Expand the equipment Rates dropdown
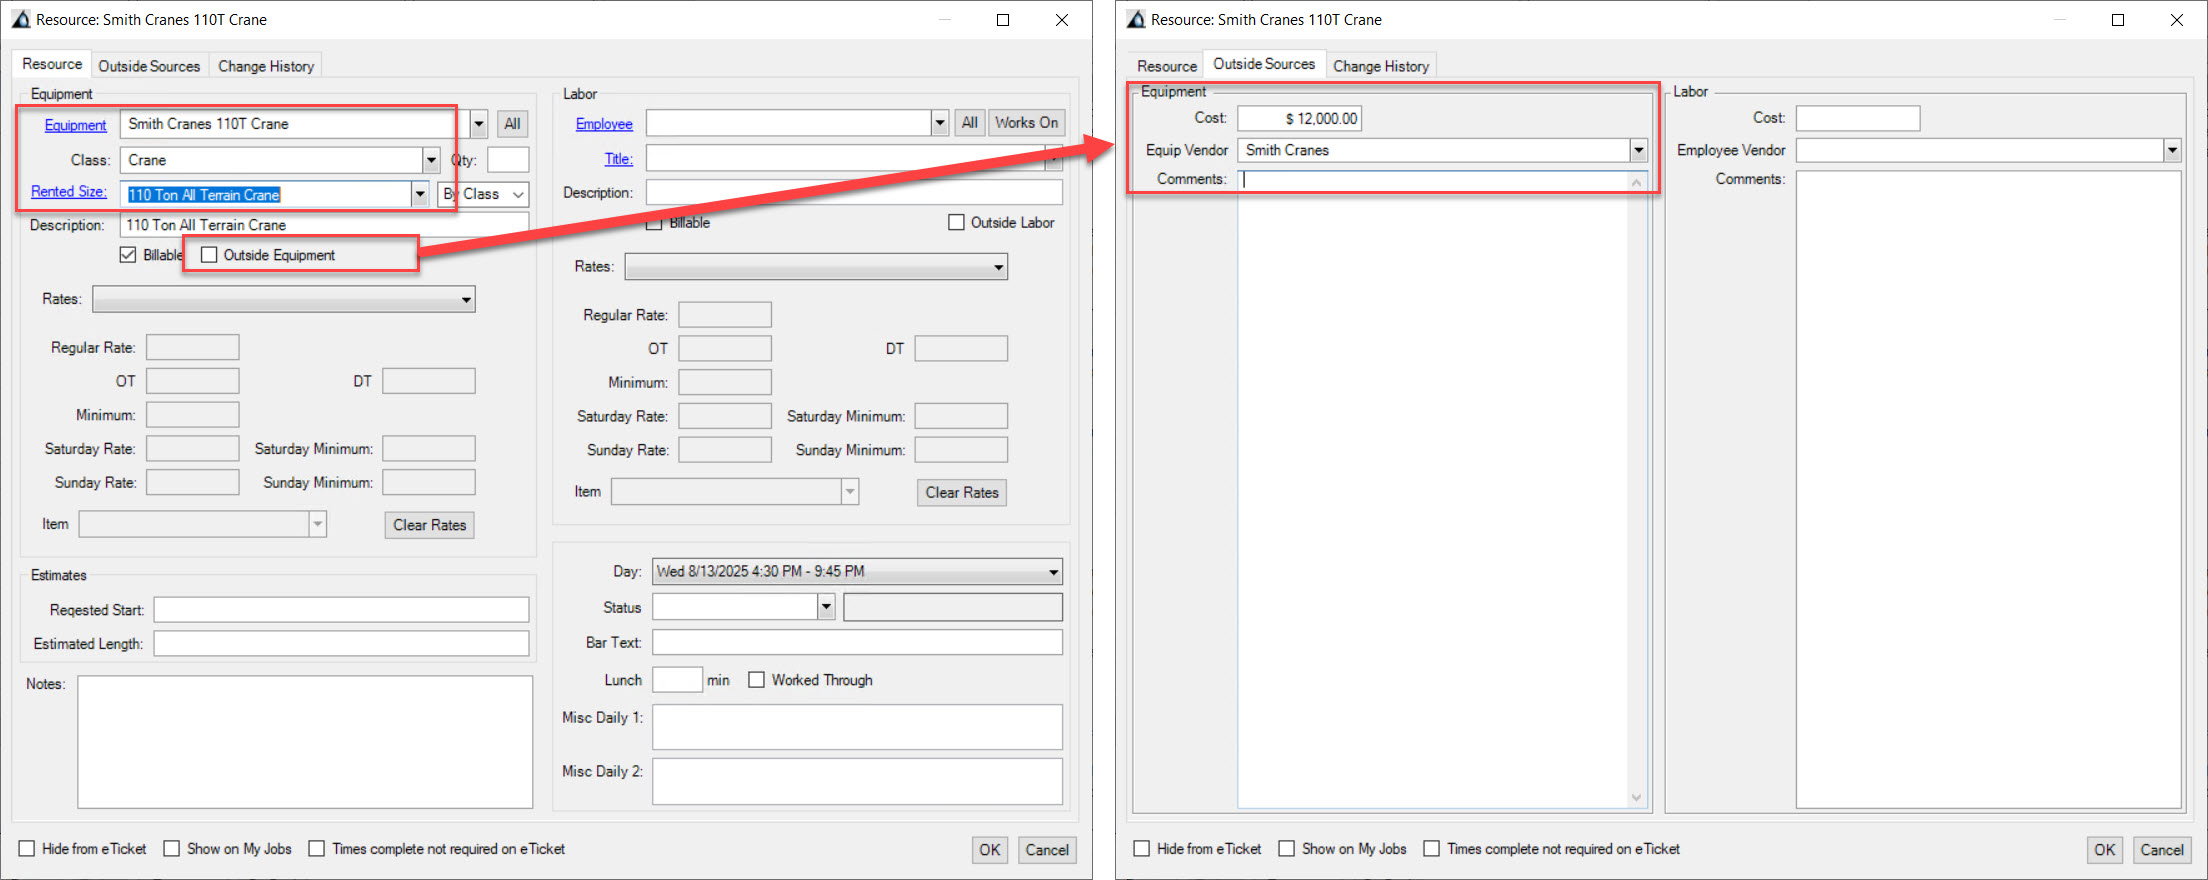This screenshot has height=880, width=2208. [284, 299]
